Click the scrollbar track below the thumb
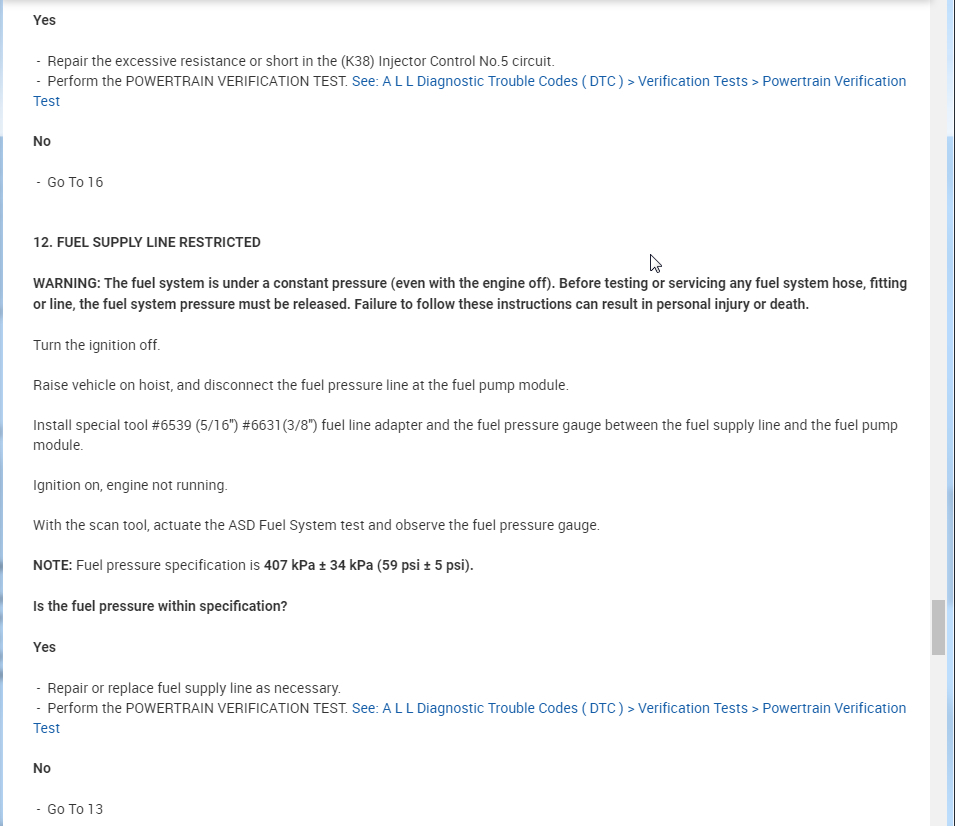Viewport: 955px width, 826px height. click(x=938, y=740)
